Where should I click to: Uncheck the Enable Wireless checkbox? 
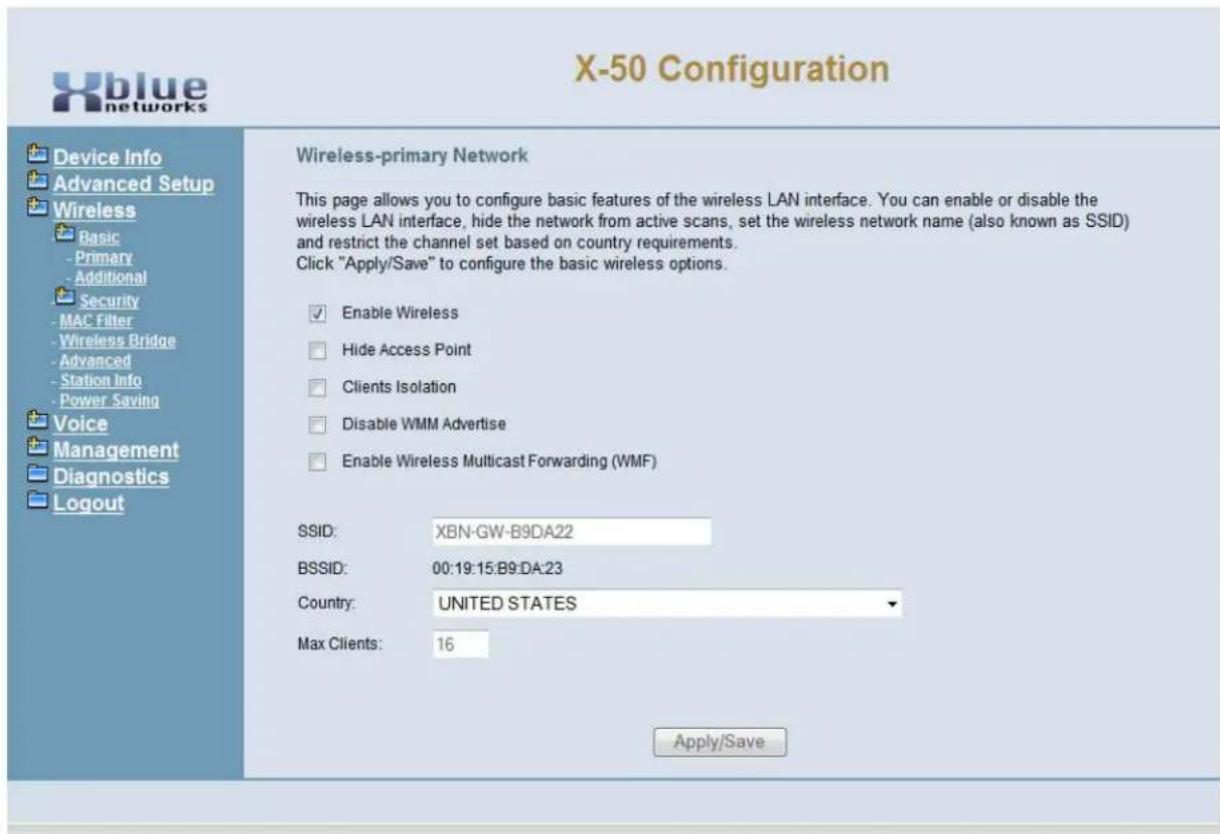317,314
